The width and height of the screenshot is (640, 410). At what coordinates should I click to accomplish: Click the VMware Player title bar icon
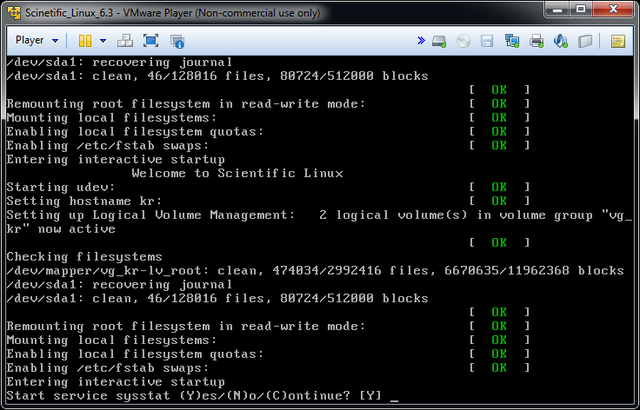click(x=13, y=12)
